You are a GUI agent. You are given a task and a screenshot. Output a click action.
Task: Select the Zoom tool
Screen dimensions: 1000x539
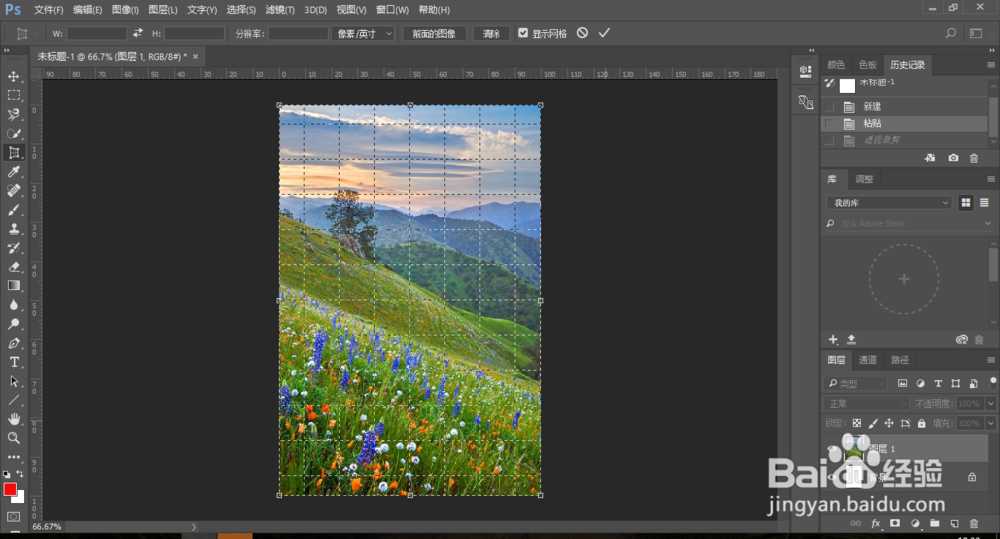(13, 438)
